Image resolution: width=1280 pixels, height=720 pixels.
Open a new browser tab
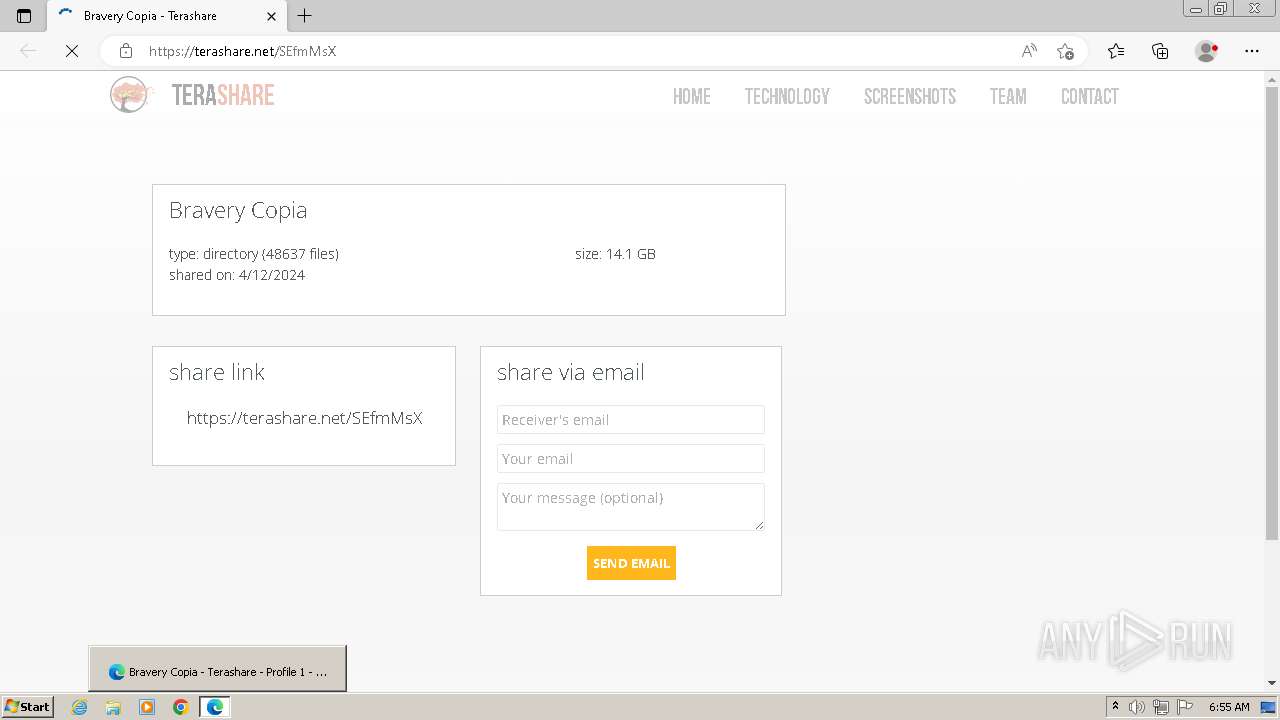(305, 16)
